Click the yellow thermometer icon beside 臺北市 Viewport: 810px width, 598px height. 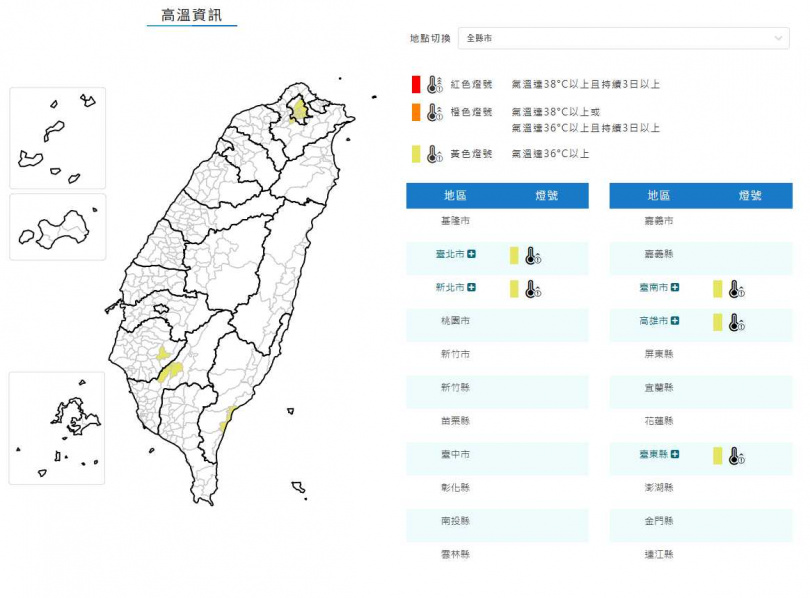coord(532,255)
